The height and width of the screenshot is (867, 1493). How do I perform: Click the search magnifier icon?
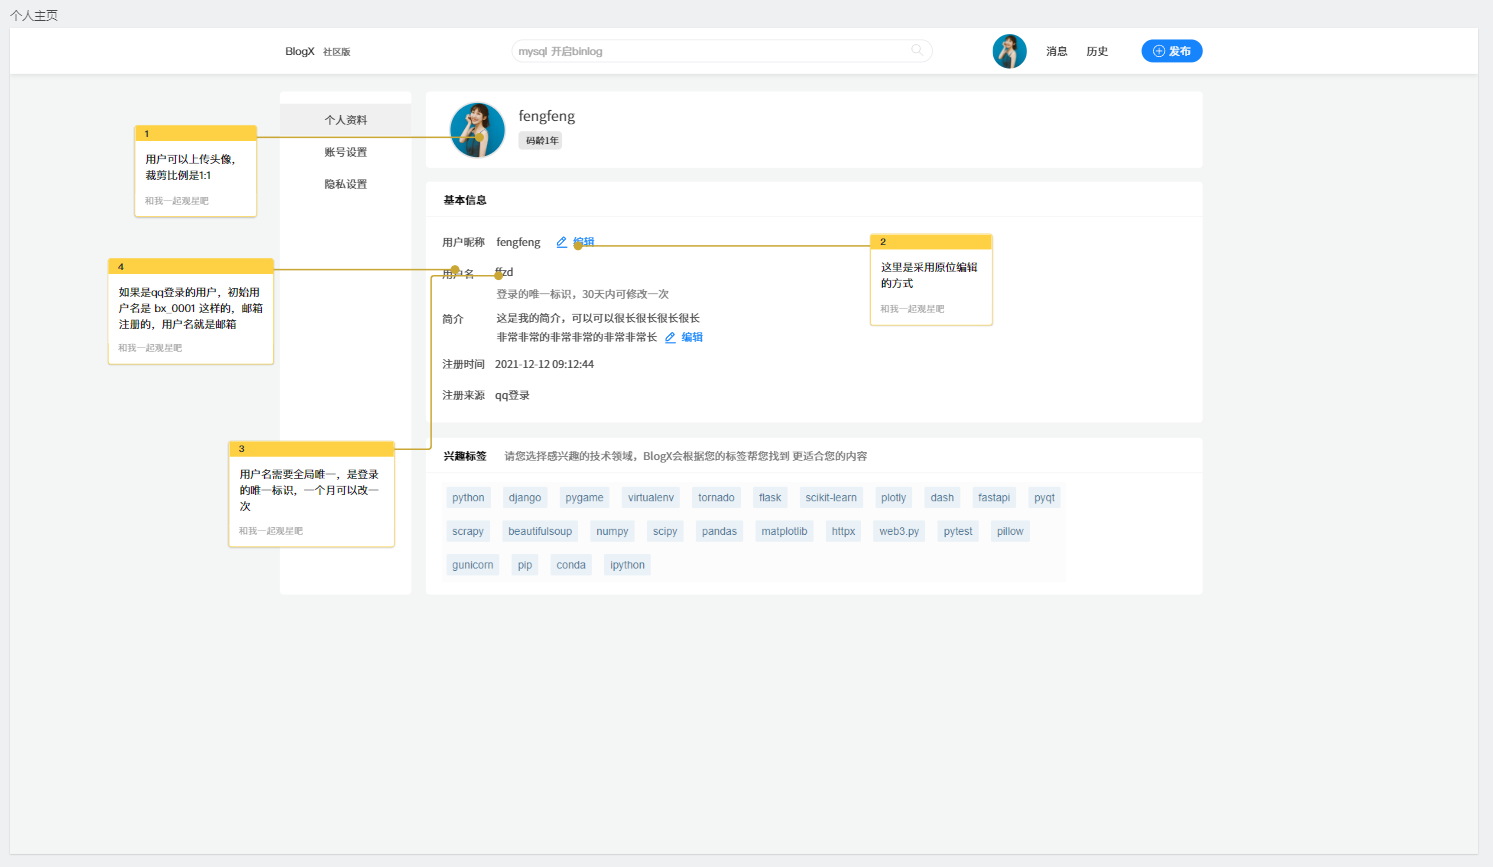point(917,50)
